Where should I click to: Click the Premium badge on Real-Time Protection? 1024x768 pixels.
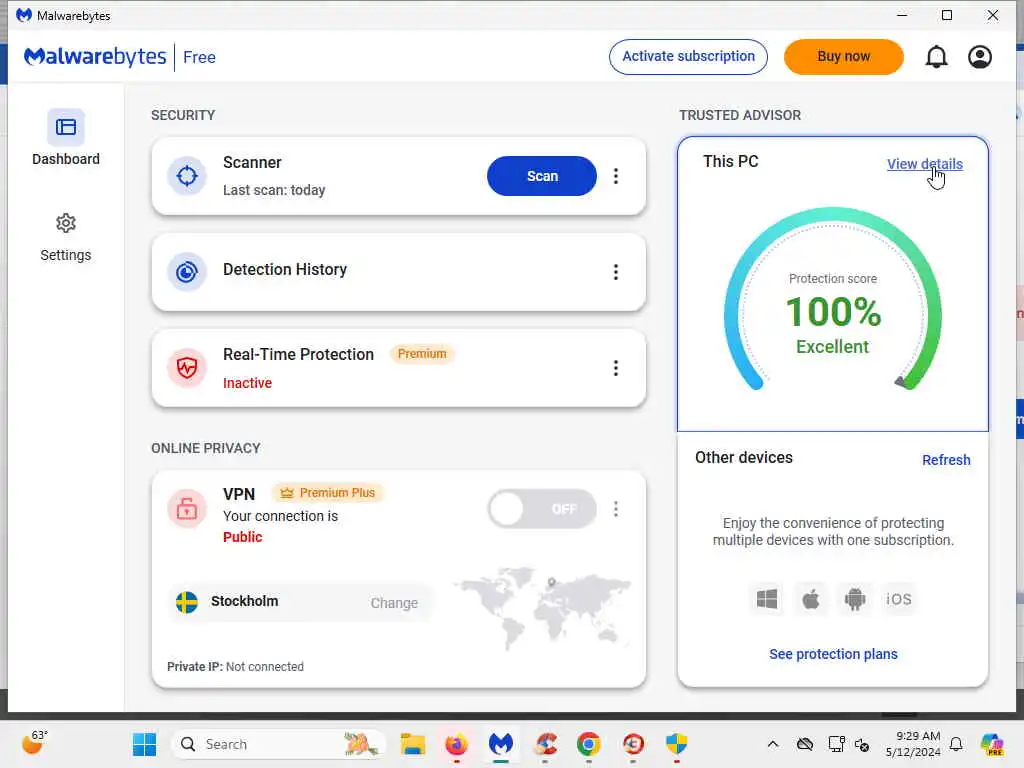[422, 353]
